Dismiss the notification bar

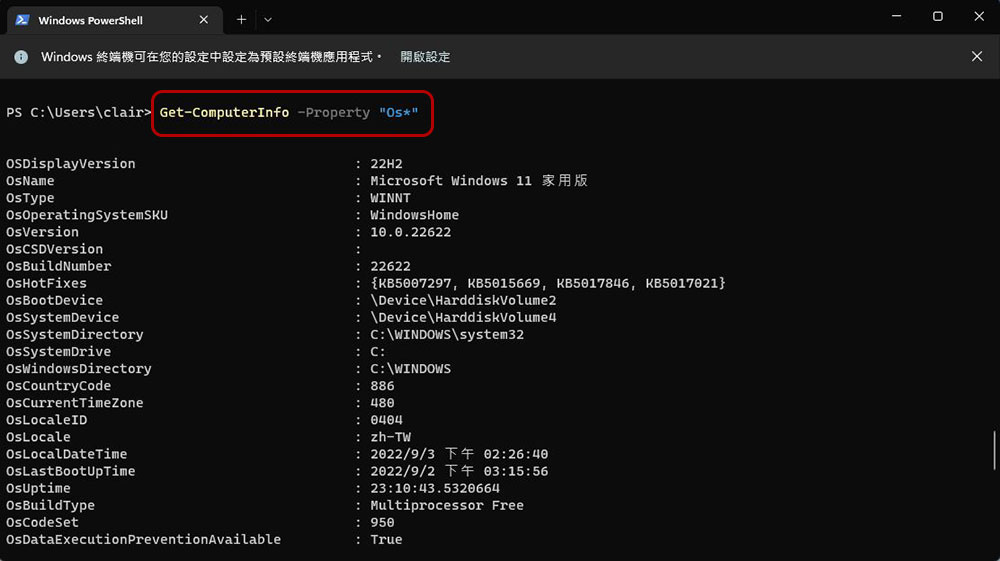(977, 57)
